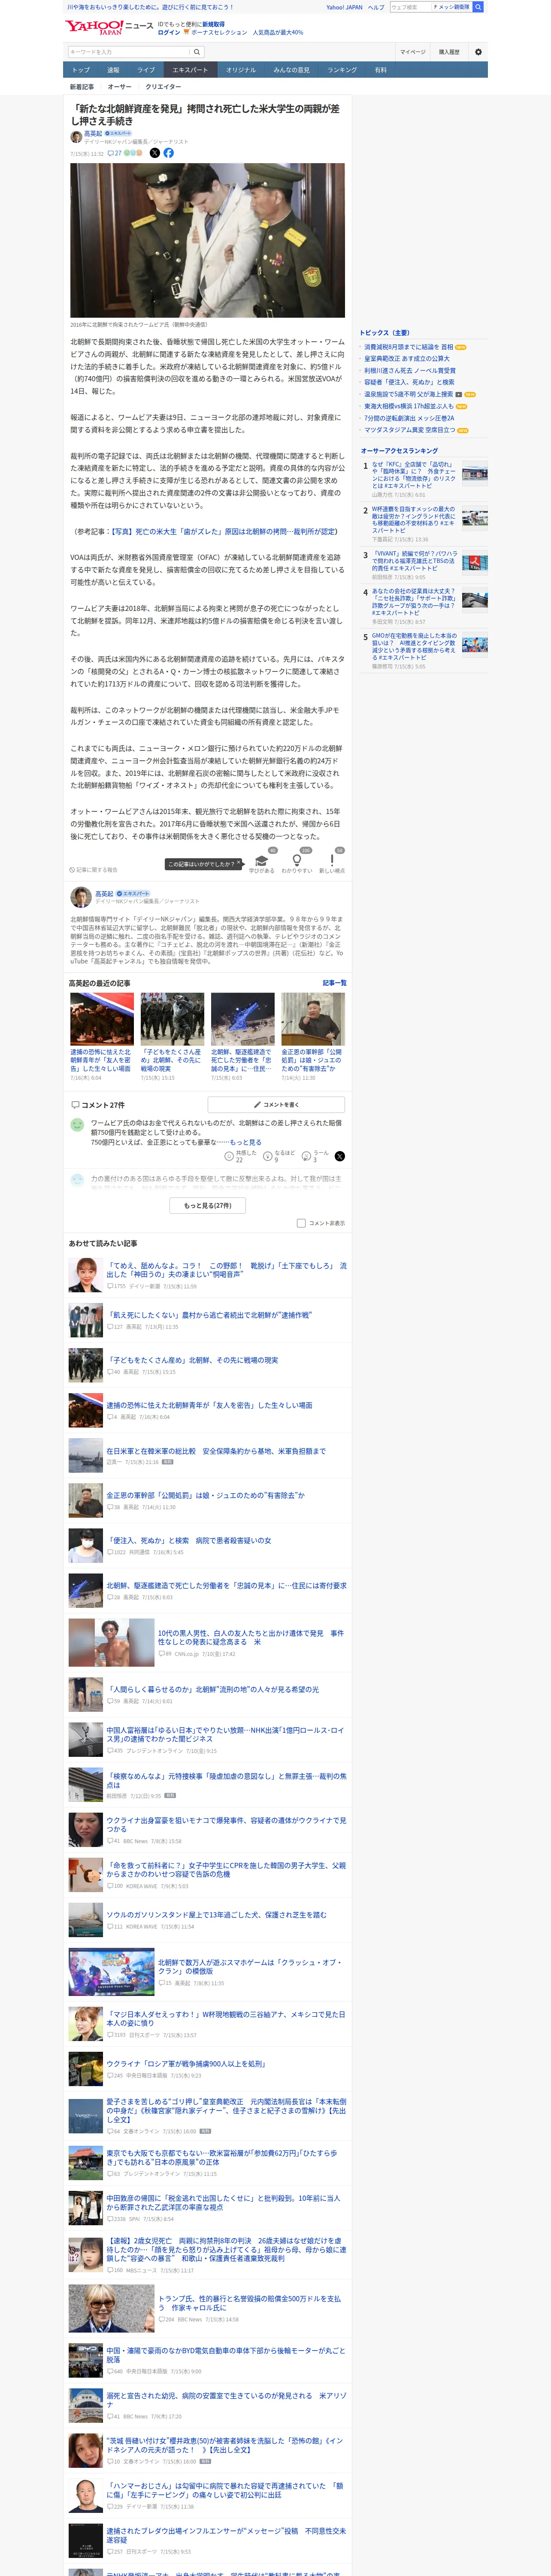The height and width of the screenshot is (2576, 551).
Task: Open related article ソウルのガソリンスタンド屋上で13年過ごした犬
Action: 217,1915
